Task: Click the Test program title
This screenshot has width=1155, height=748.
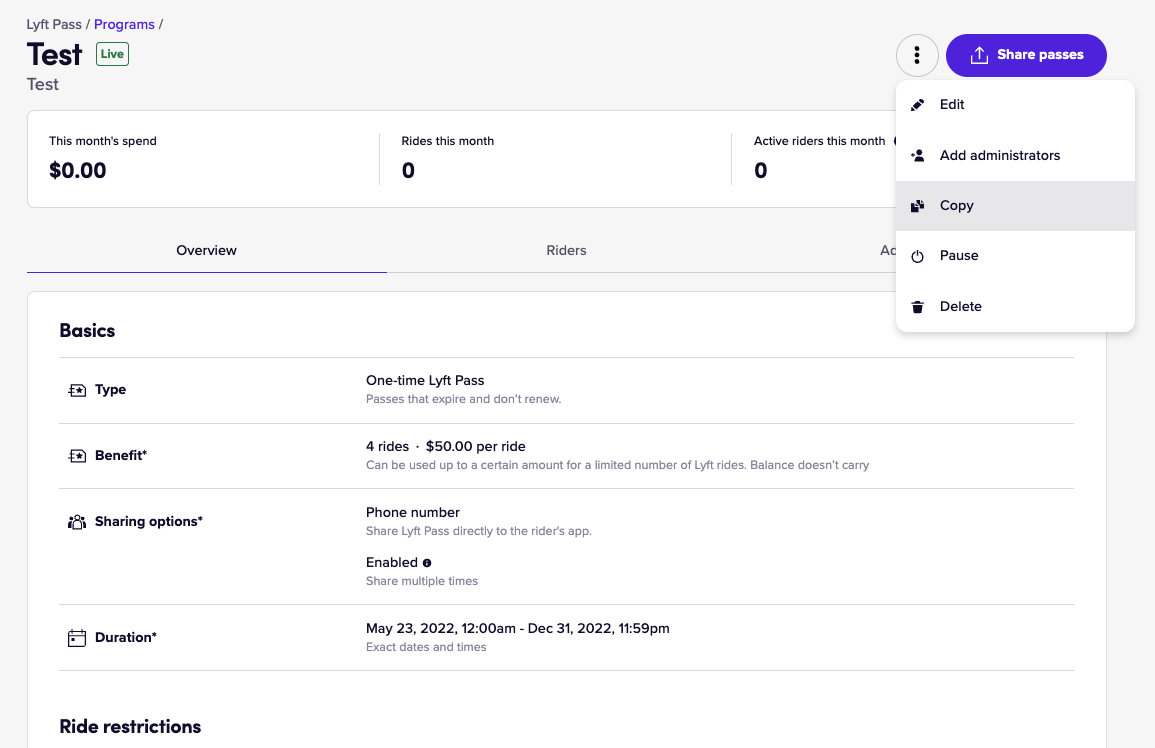Action: coord(55,55)
